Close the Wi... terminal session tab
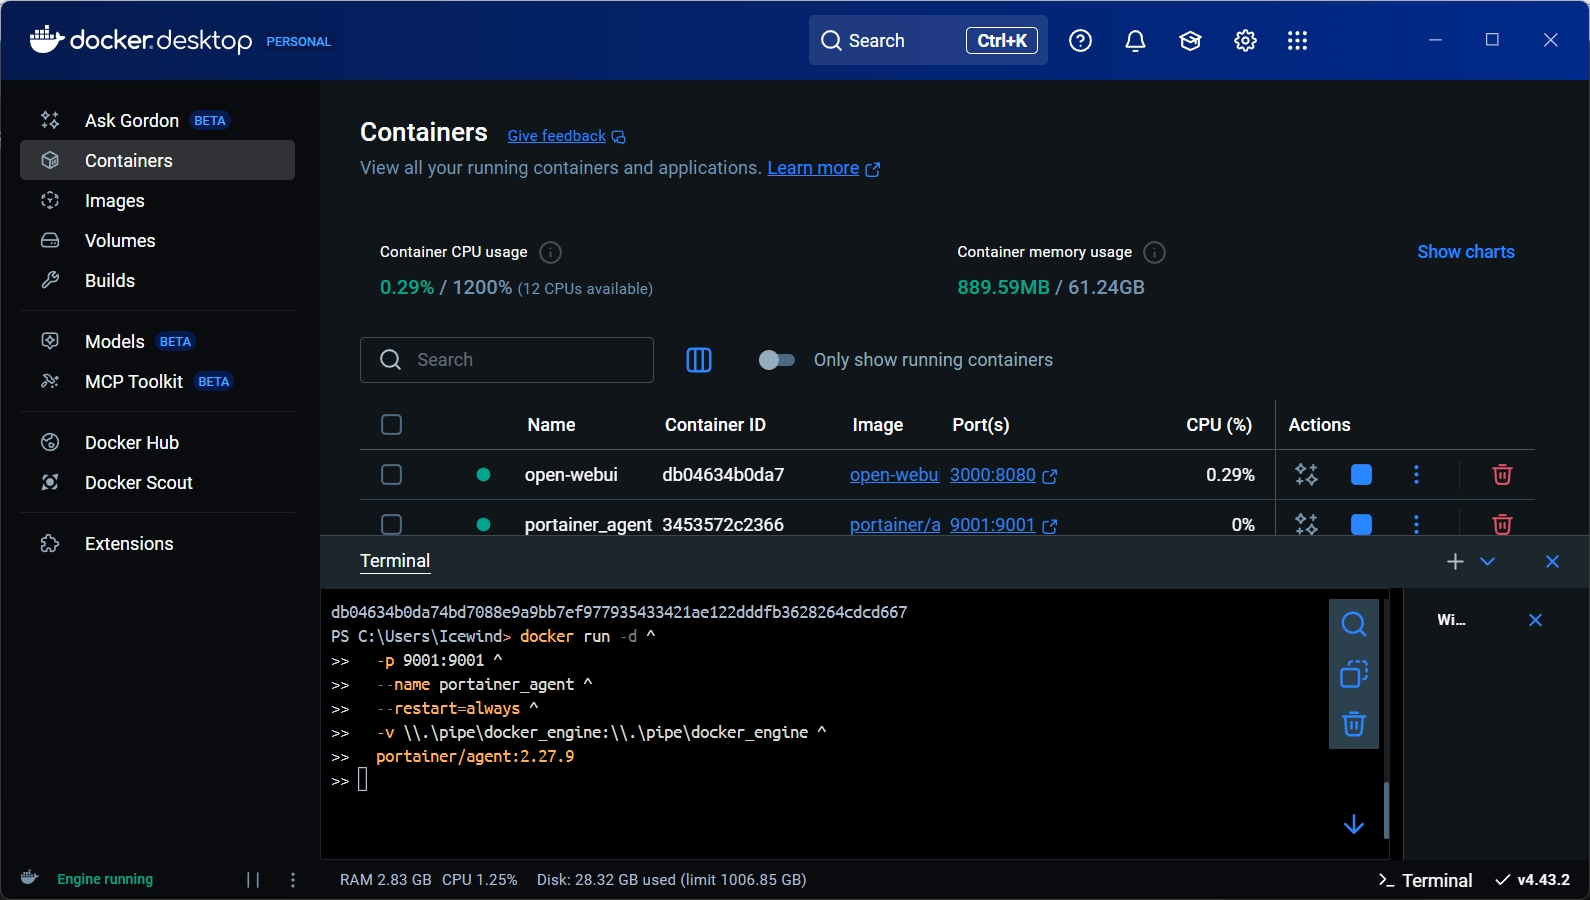The width and height of the screenshot is (1590, 900). coord(1535,620)
